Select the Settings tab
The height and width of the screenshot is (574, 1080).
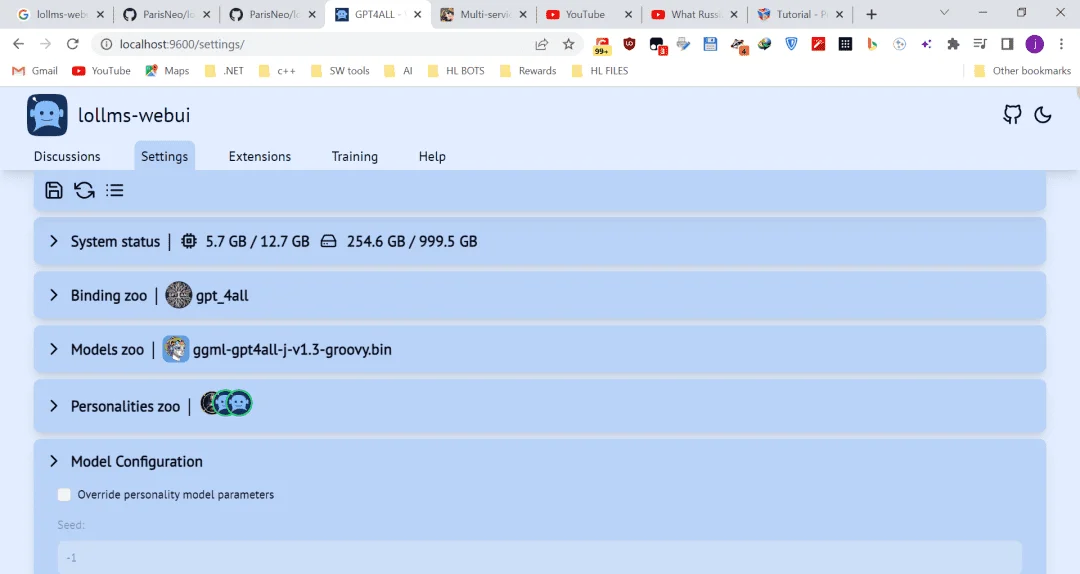click(165, 156)
